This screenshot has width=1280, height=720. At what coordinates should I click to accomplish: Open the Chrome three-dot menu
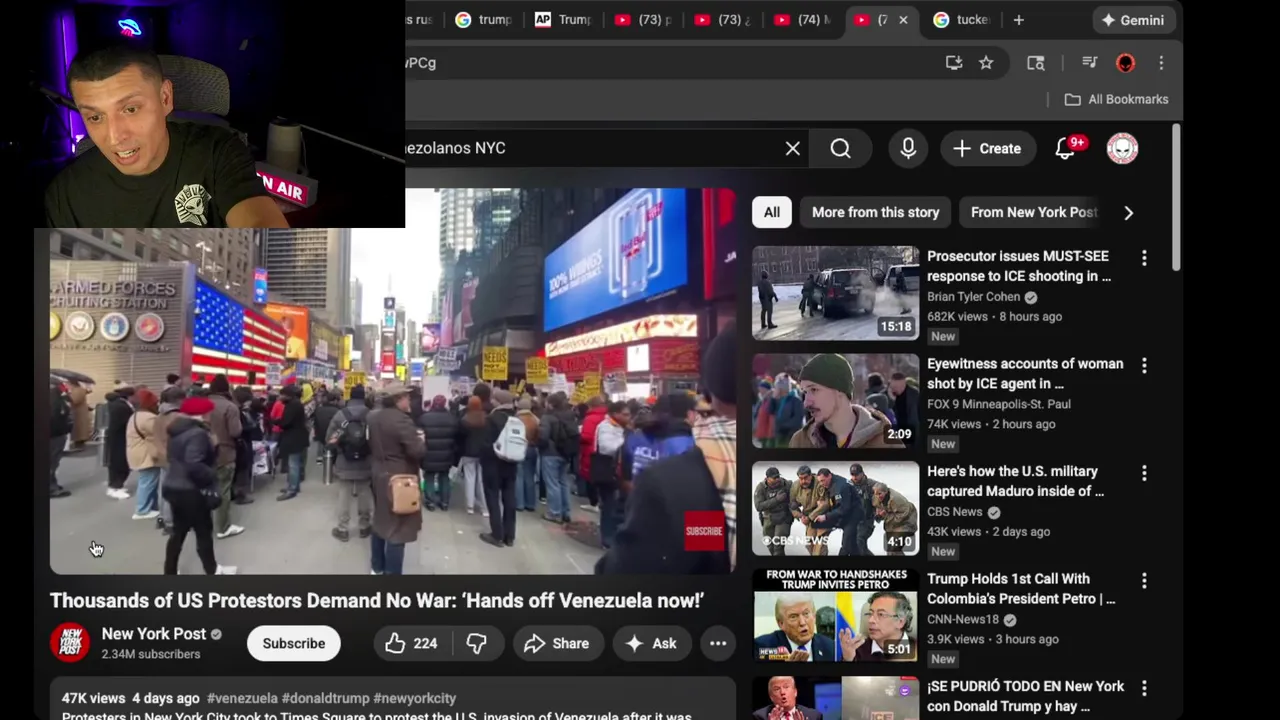(x=1161, y=63)
